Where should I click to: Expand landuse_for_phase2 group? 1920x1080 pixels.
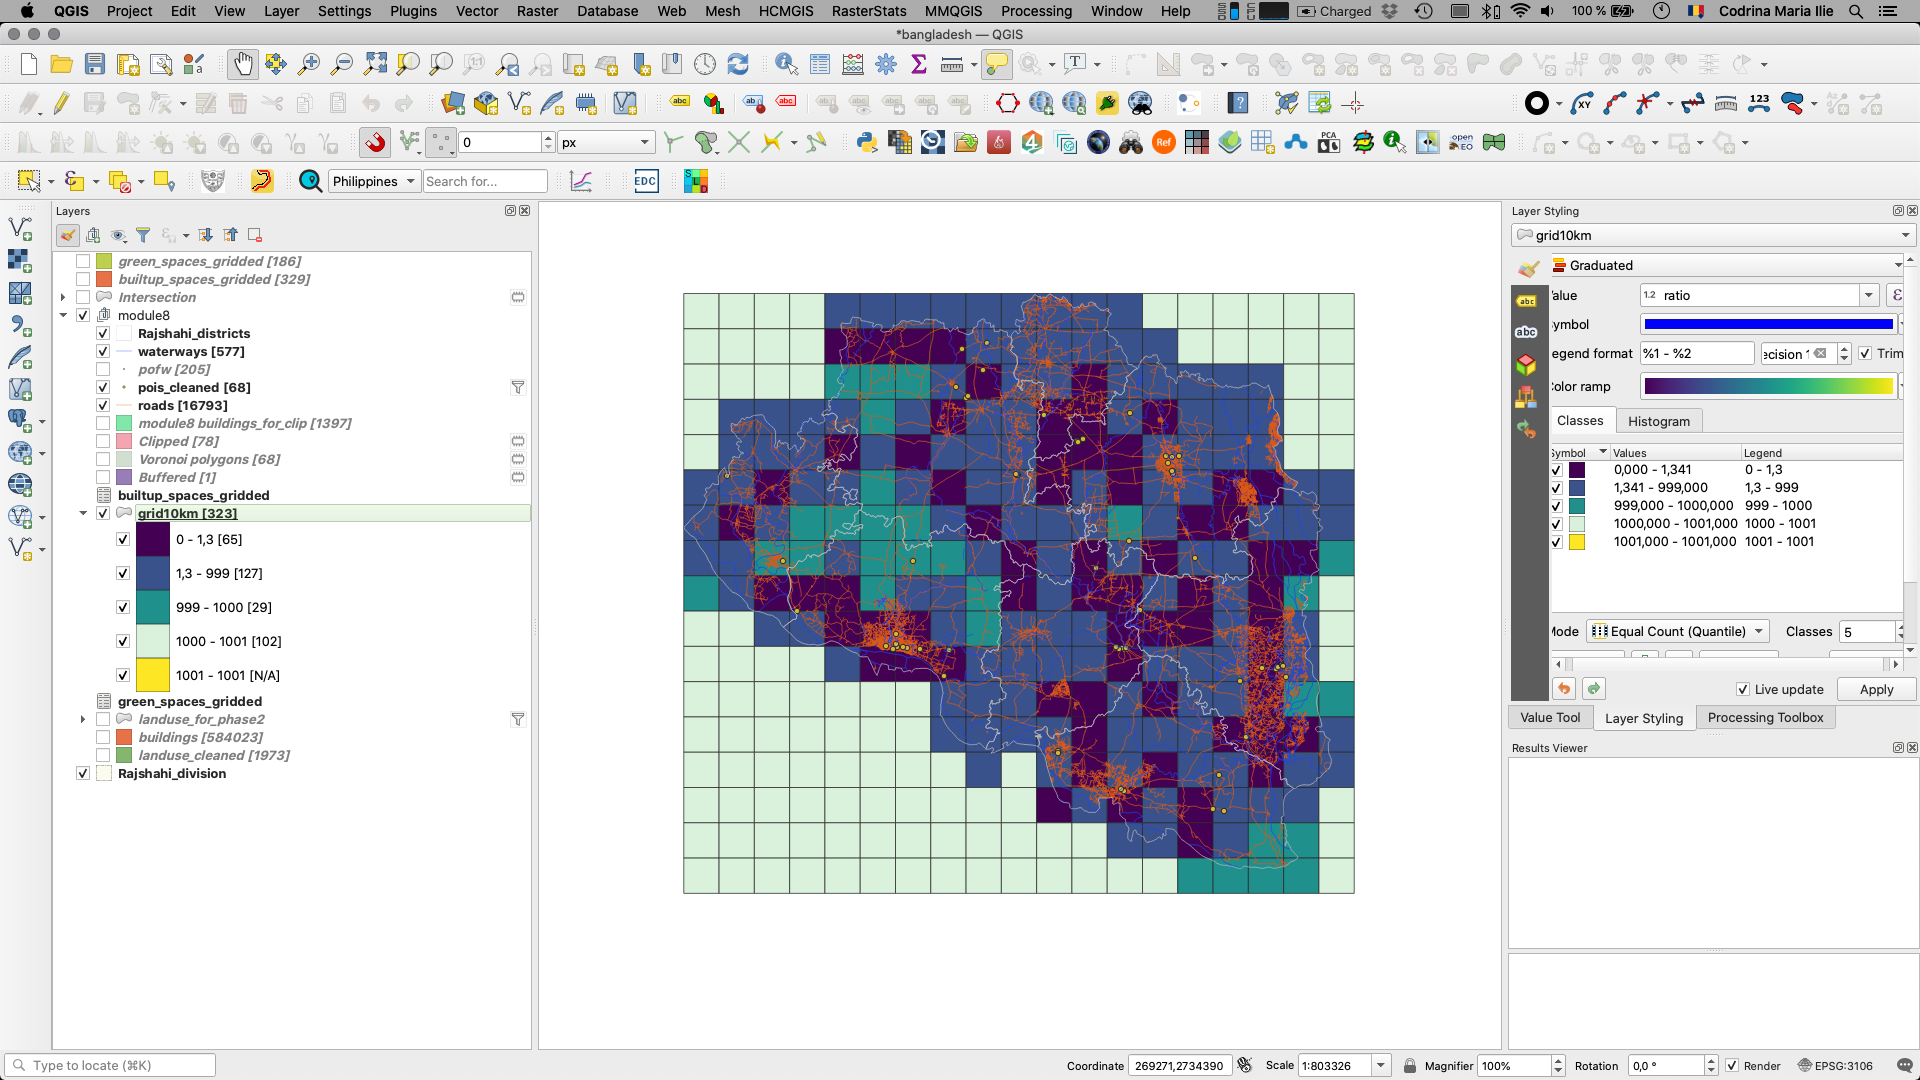point(83,720)
